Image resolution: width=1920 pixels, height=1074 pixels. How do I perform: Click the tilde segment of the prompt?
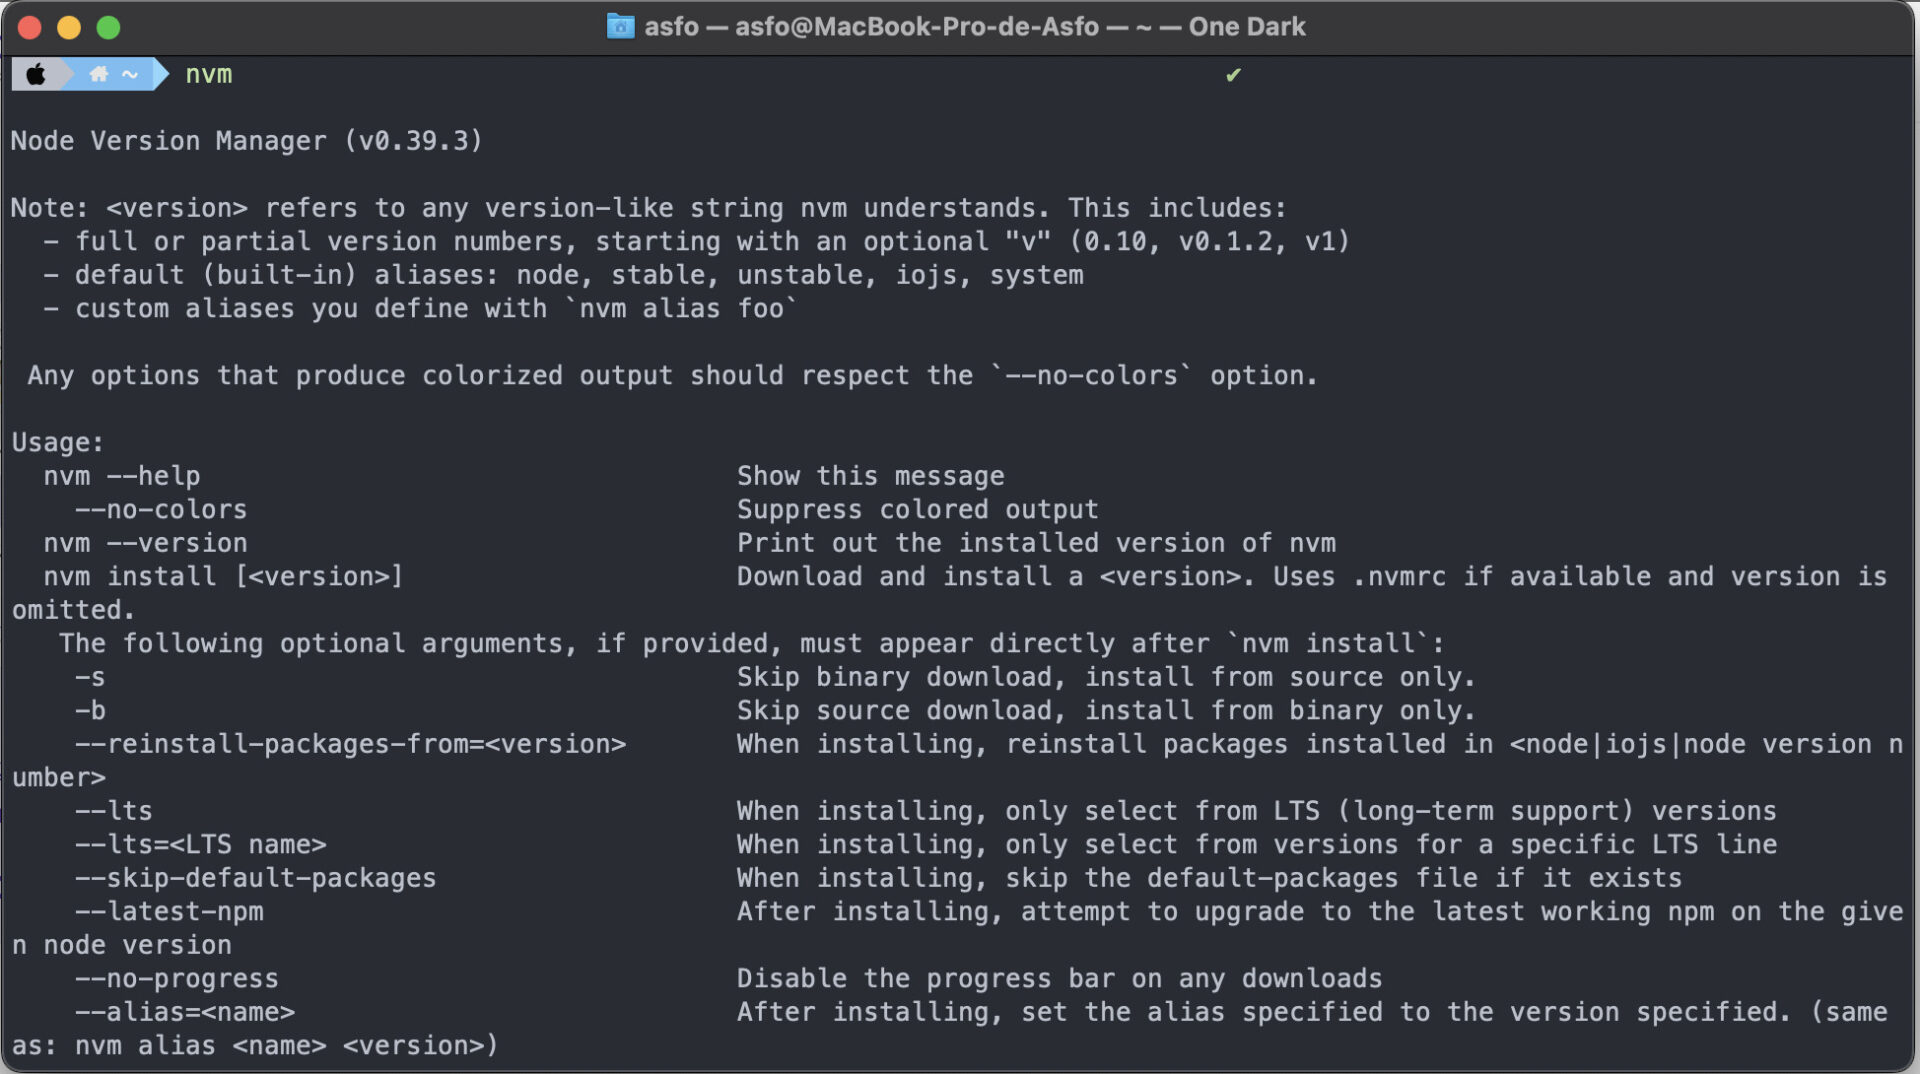pyautogui.click(x=128, y=73)
